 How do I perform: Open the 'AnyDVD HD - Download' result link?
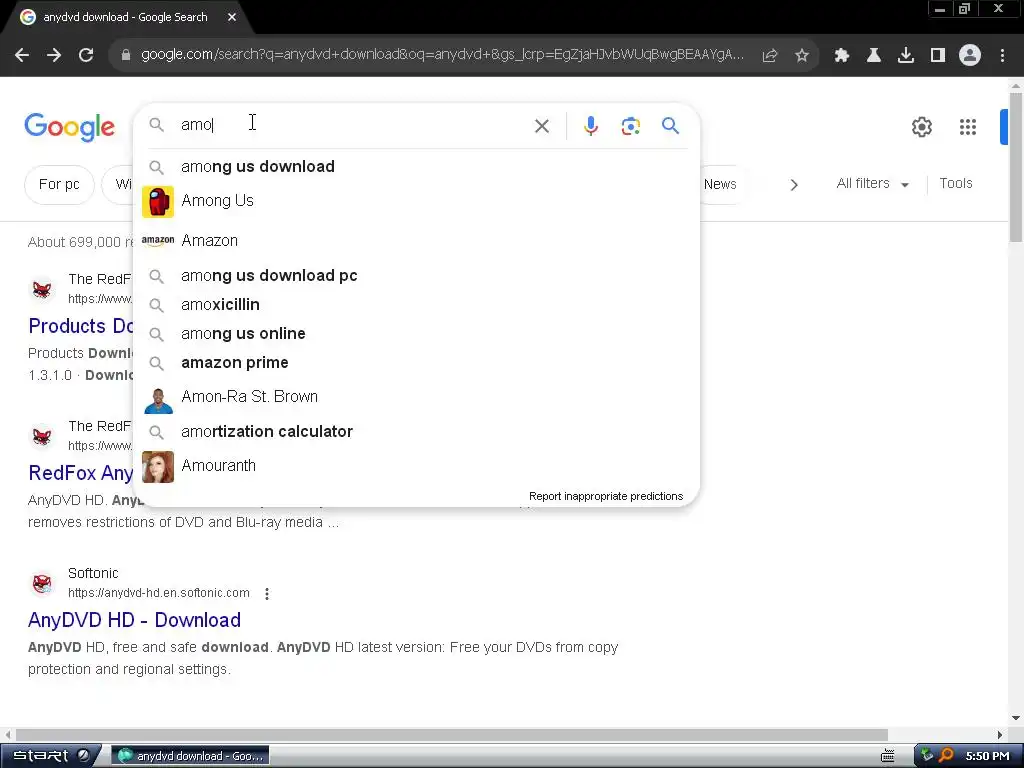click(x=135, y=620)
